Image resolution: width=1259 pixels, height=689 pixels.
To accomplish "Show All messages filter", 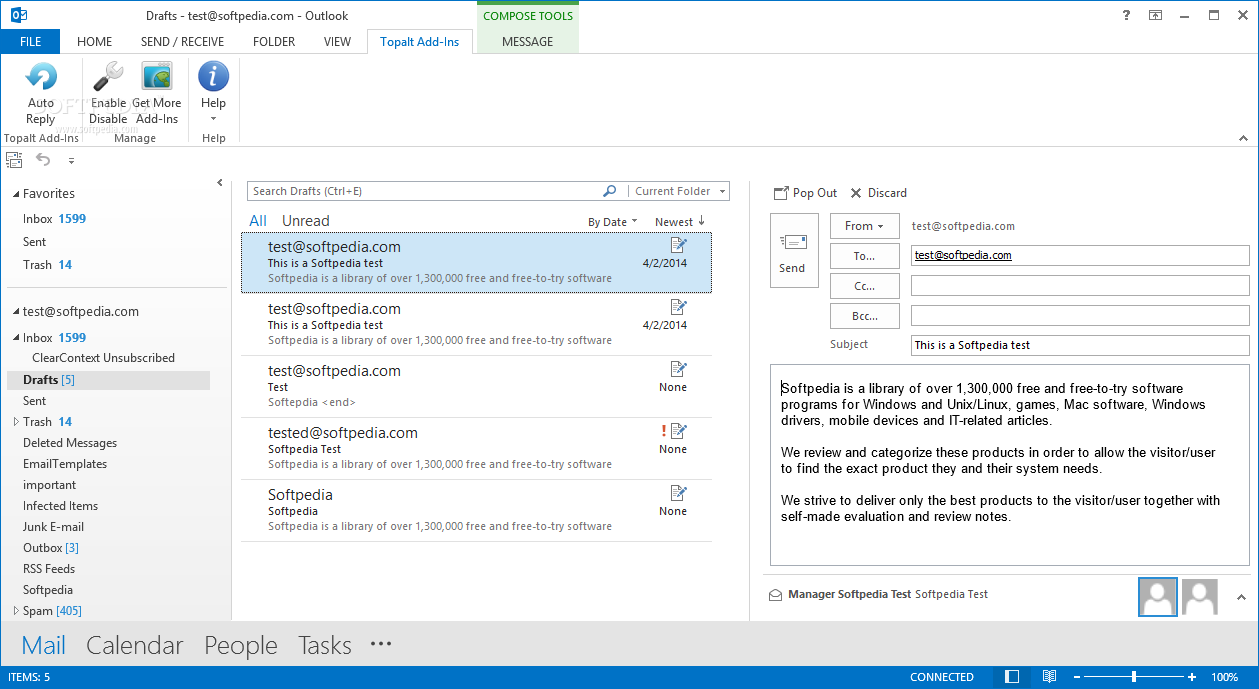I will [x=258, y=221].
